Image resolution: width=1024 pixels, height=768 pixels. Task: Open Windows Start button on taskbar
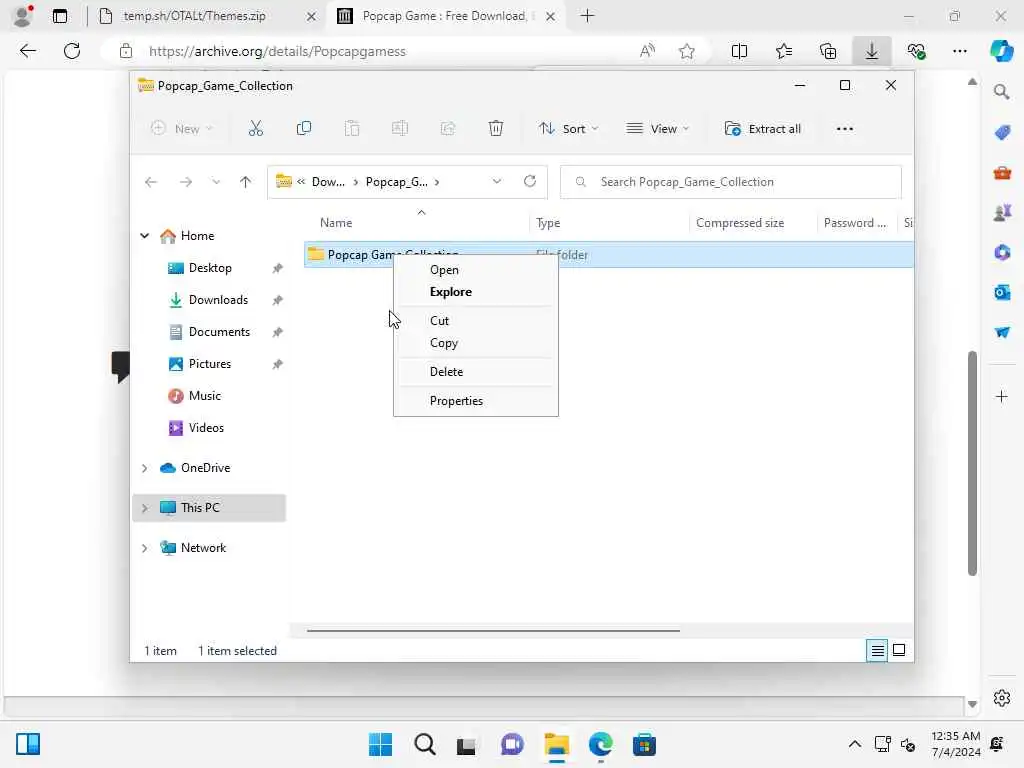coord(380,744)
